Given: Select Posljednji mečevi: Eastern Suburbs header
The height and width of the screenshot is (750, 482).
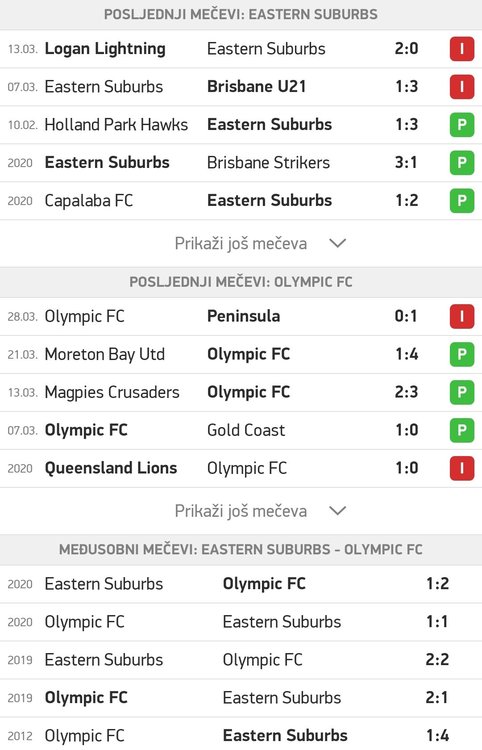Looking at the screenshot, I should [x=241, y=14].
